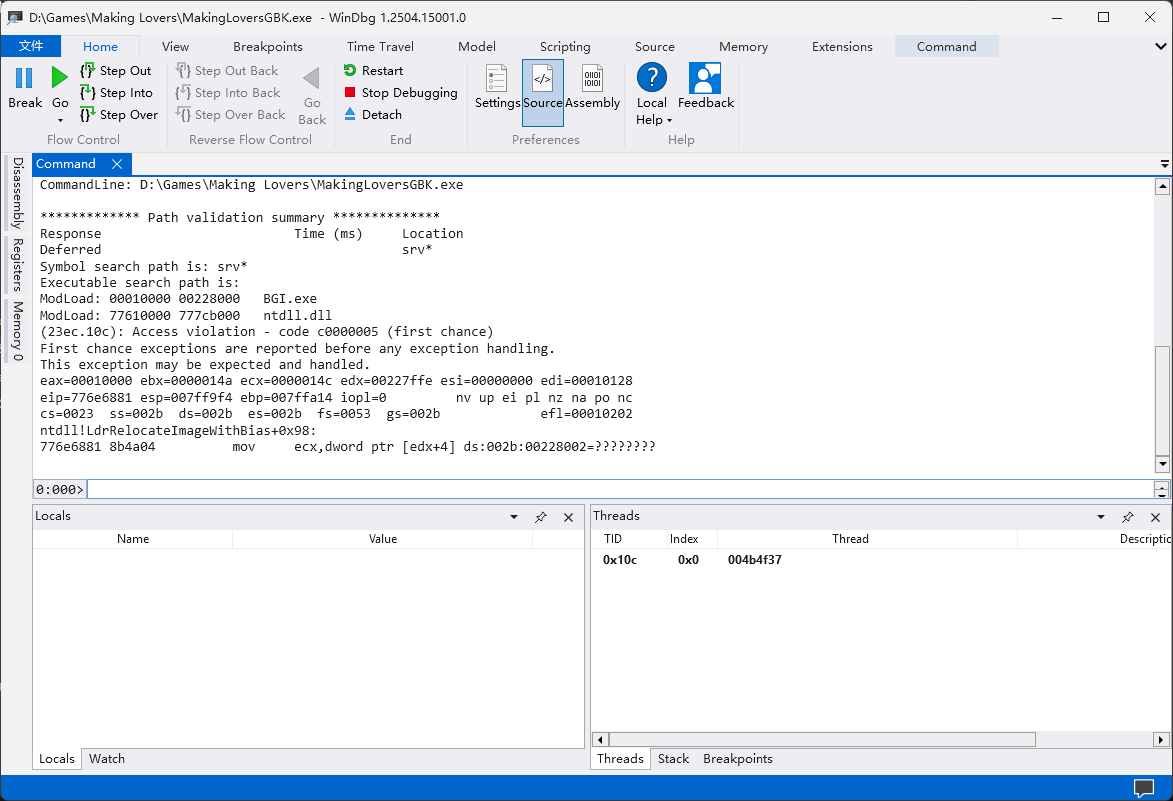Click Step Over Back
The height and width of the screenshot is (801, 1173).
230,114
